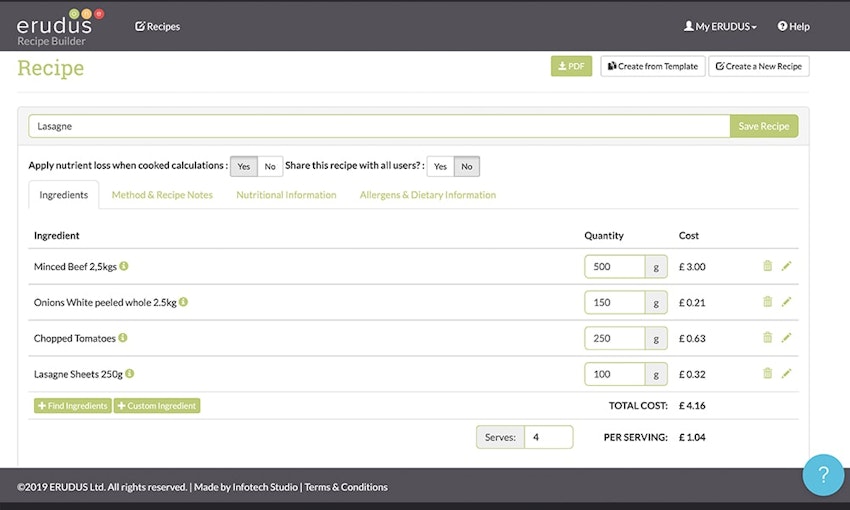Click the Onions White cost £ 0.21
Screen dimensions: 850x510
click(x=692, y=302)
